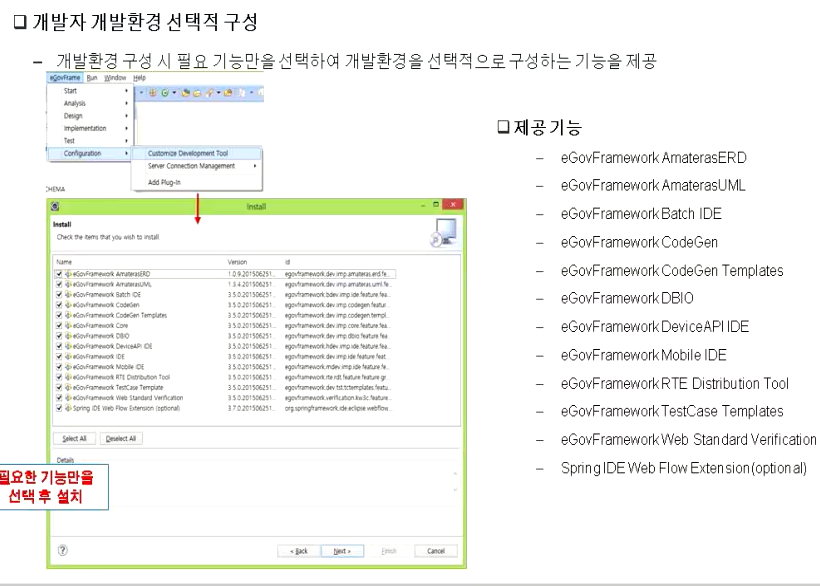Click feature icon of TestCase Template row
820x586 pixels.
(68, 387)
